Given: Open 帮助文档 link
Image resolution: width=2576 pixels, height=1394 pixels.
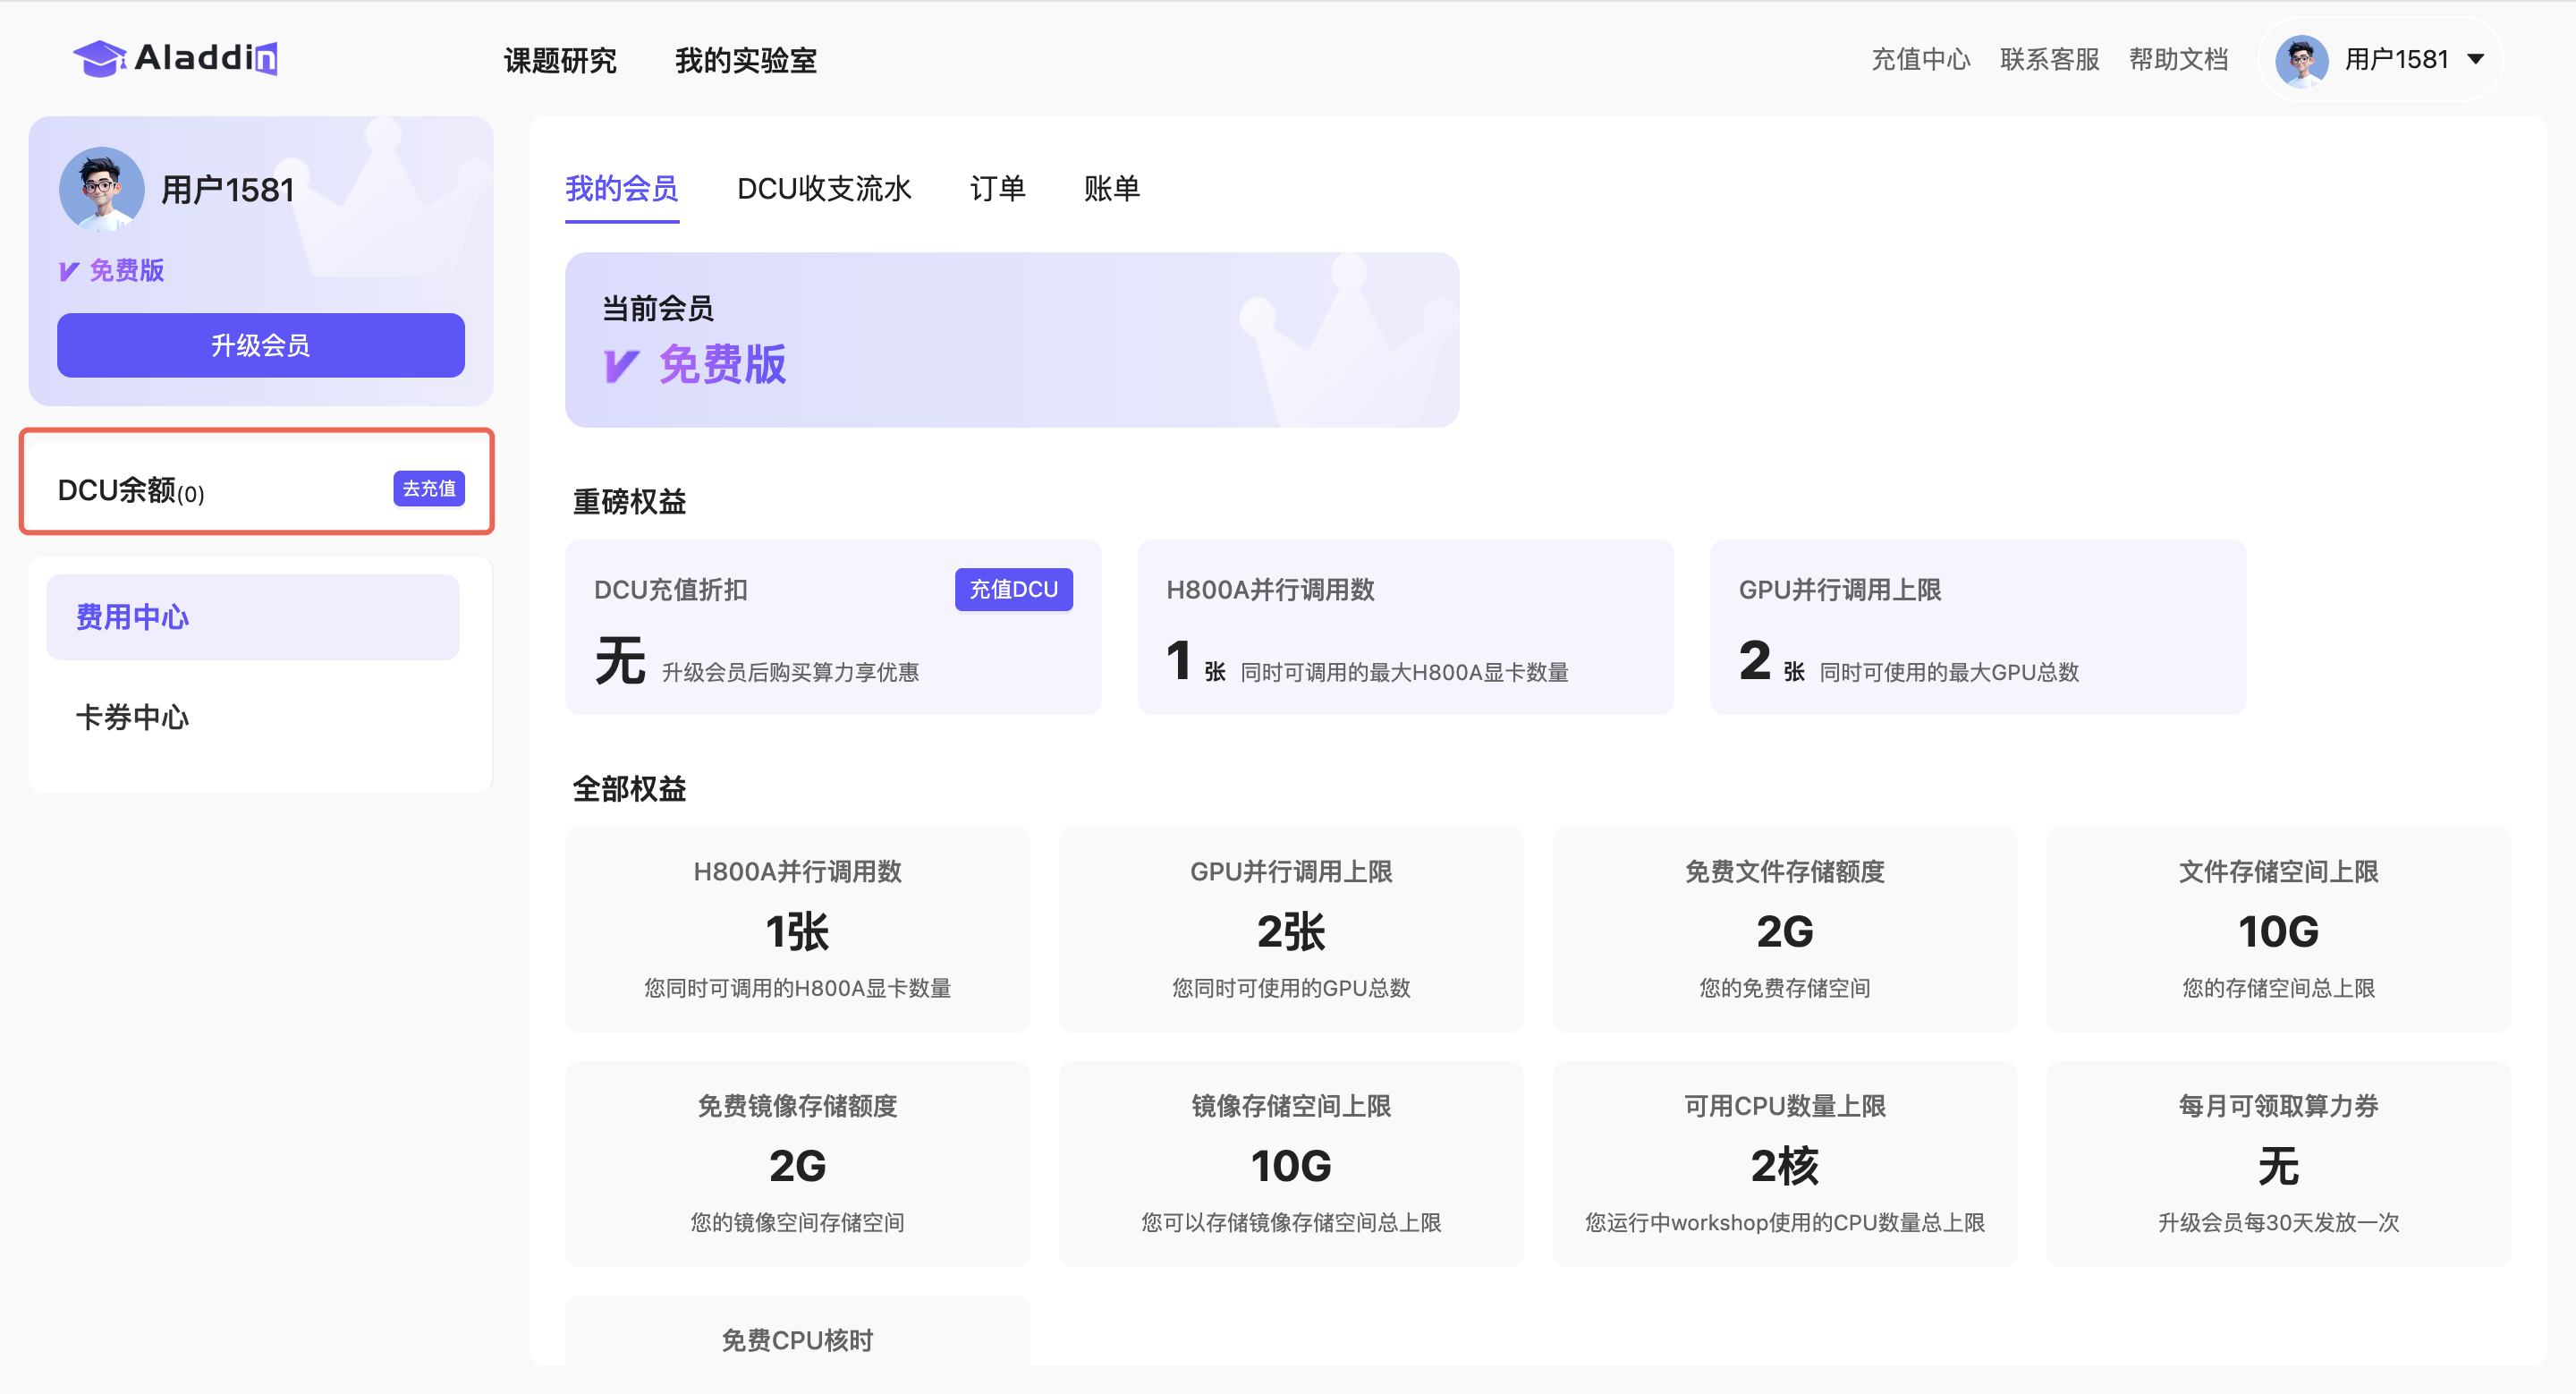Looking at the screenshot, I should point(2178,60).
